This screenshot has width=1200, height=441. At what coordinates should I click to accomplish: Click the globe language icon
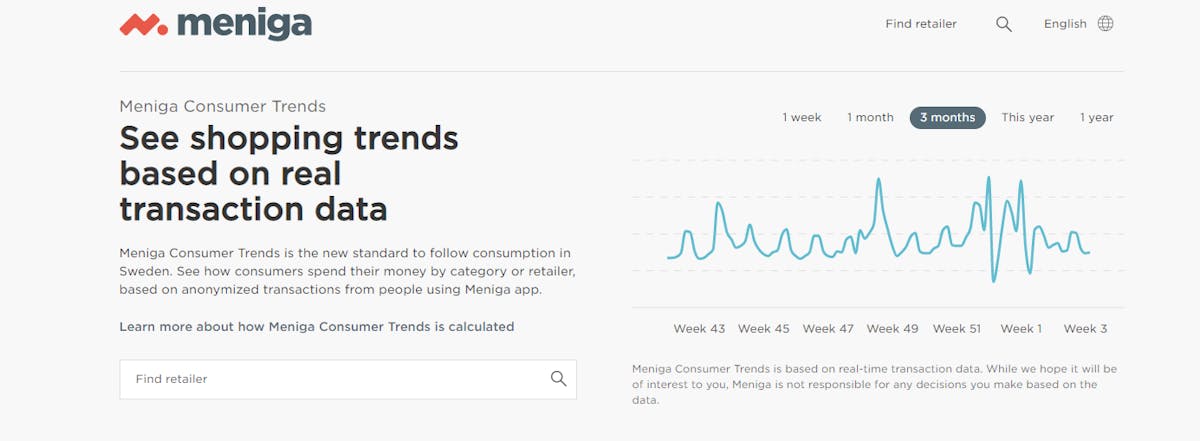click(1105, 24)
